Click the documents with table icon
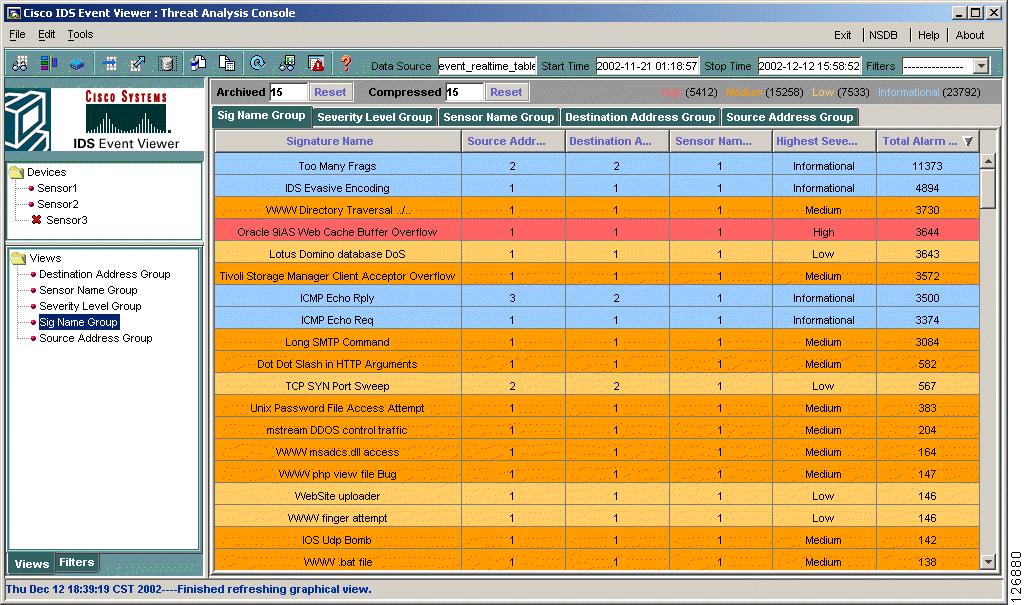The image size is (1025, 605). pos(227,63)
